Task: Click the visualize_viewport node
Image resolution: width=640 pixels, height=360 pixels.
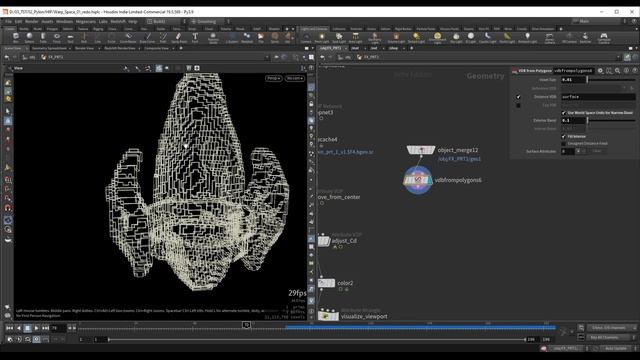Action: (x=328, y=316)
